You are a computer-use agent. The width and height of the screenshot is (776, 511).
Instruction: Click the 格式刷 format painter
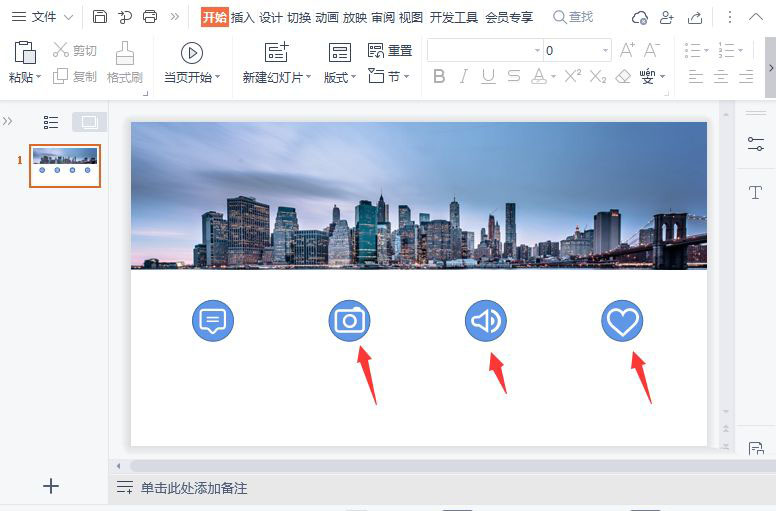pyautogui.click(x=125, y=62)
